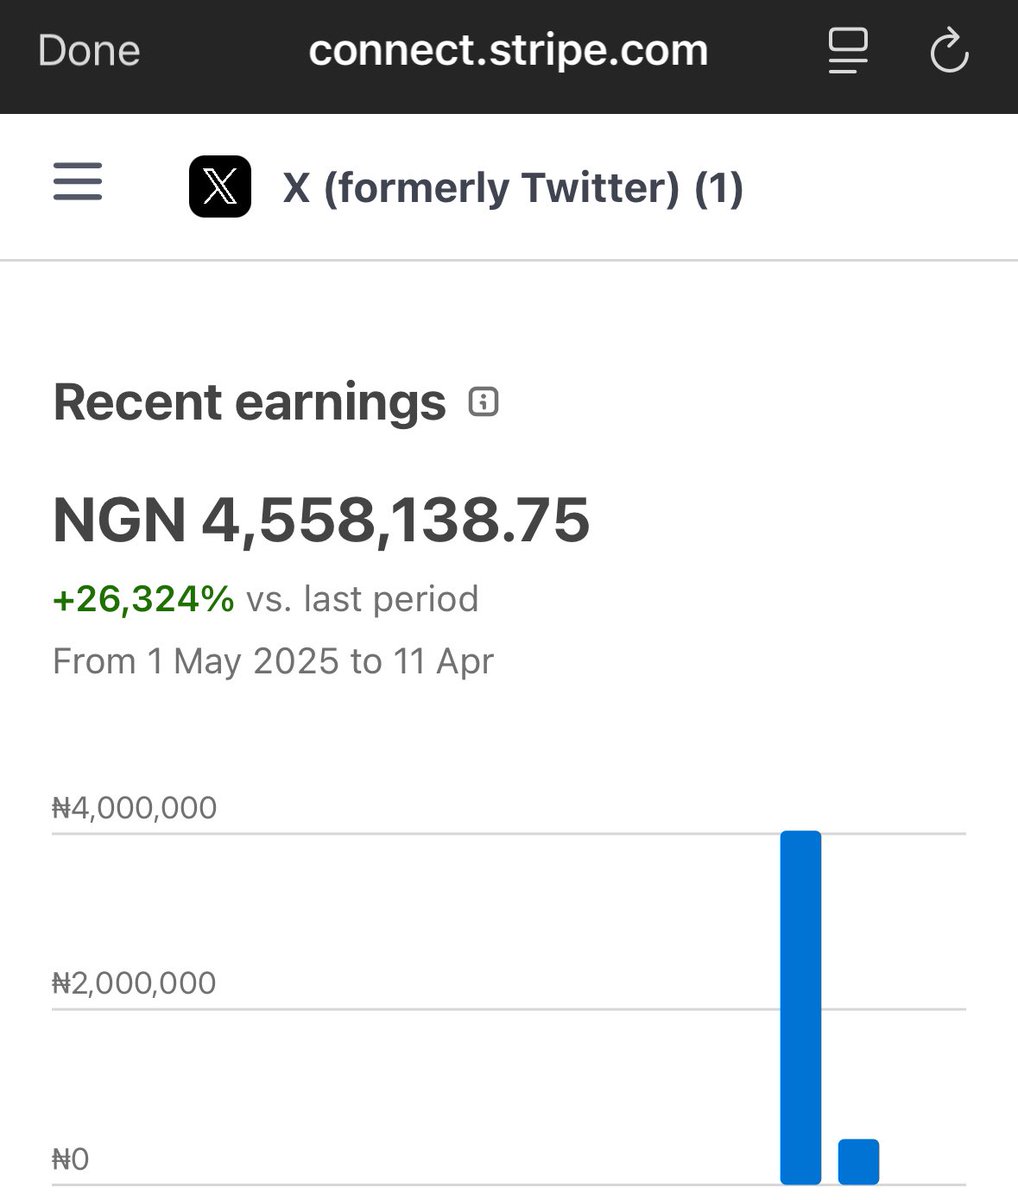Click the black X logo icon
The width and height of the screenshot is (1018, 1200).
point(220,187)
